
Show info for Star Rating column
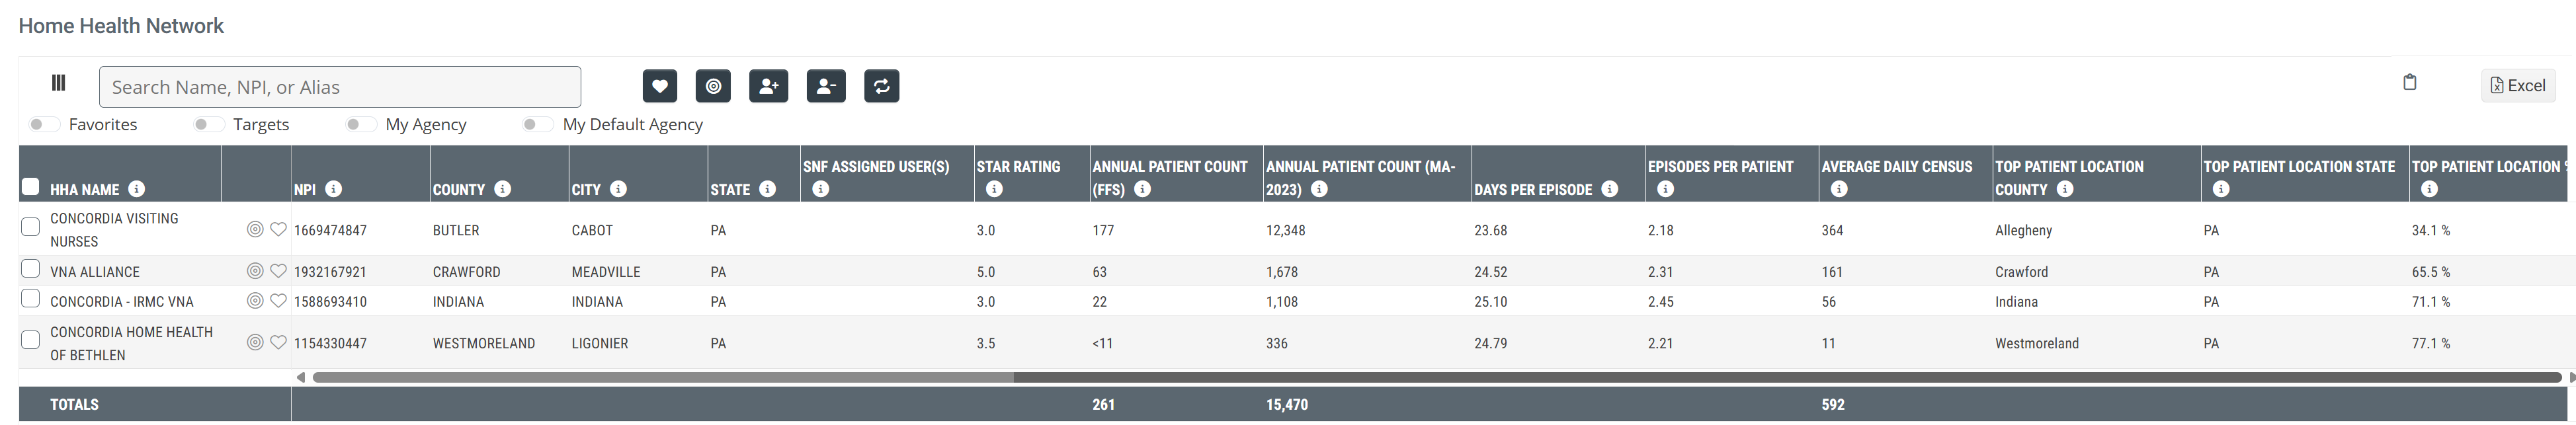click(x=994, y=189)
